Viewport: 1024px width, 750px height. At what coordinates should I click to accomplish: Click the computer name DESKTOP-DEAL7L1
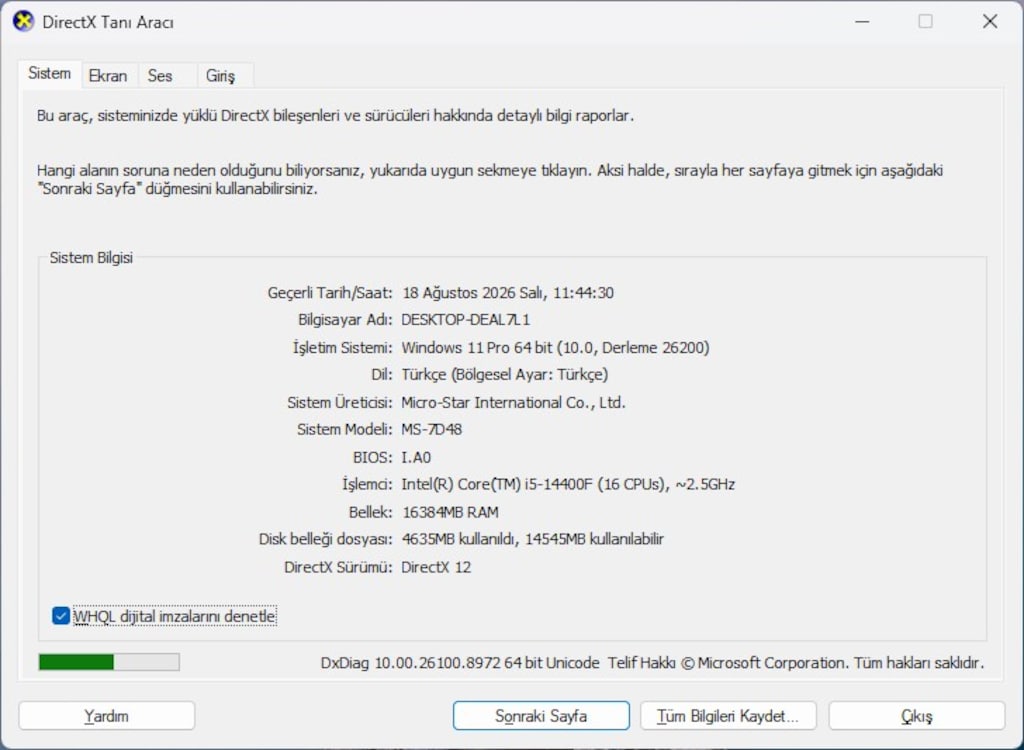(x=466, y=320)
